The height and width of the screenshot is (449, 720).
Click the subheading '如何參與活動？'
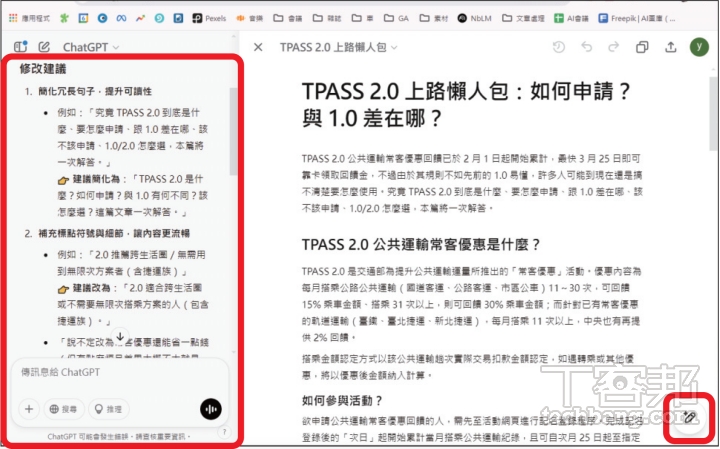pos(342,401)
